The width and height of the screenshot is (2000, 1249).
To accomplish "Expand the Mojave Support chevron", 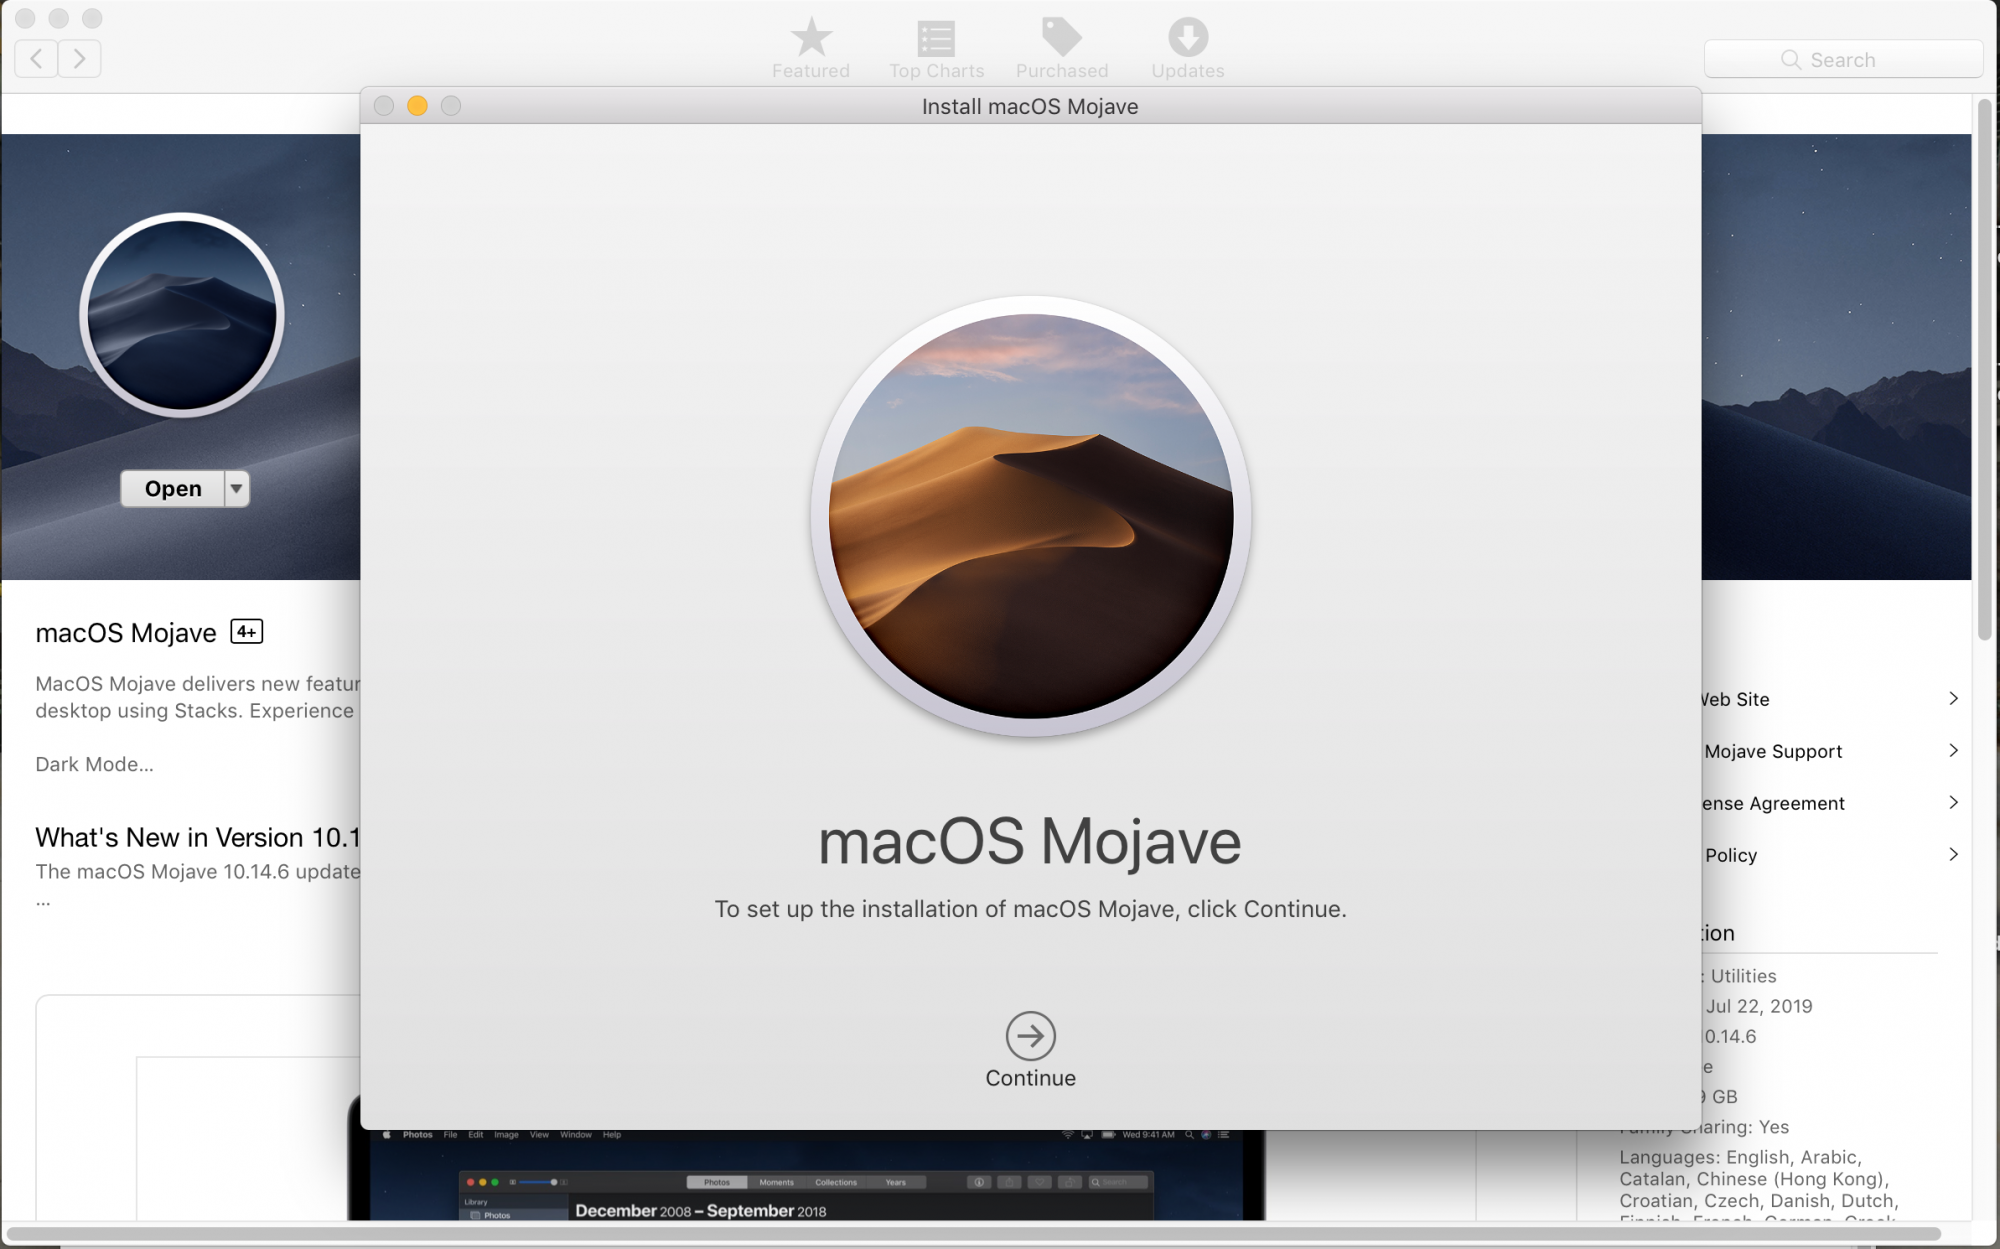I will [x=1952, y=751].
